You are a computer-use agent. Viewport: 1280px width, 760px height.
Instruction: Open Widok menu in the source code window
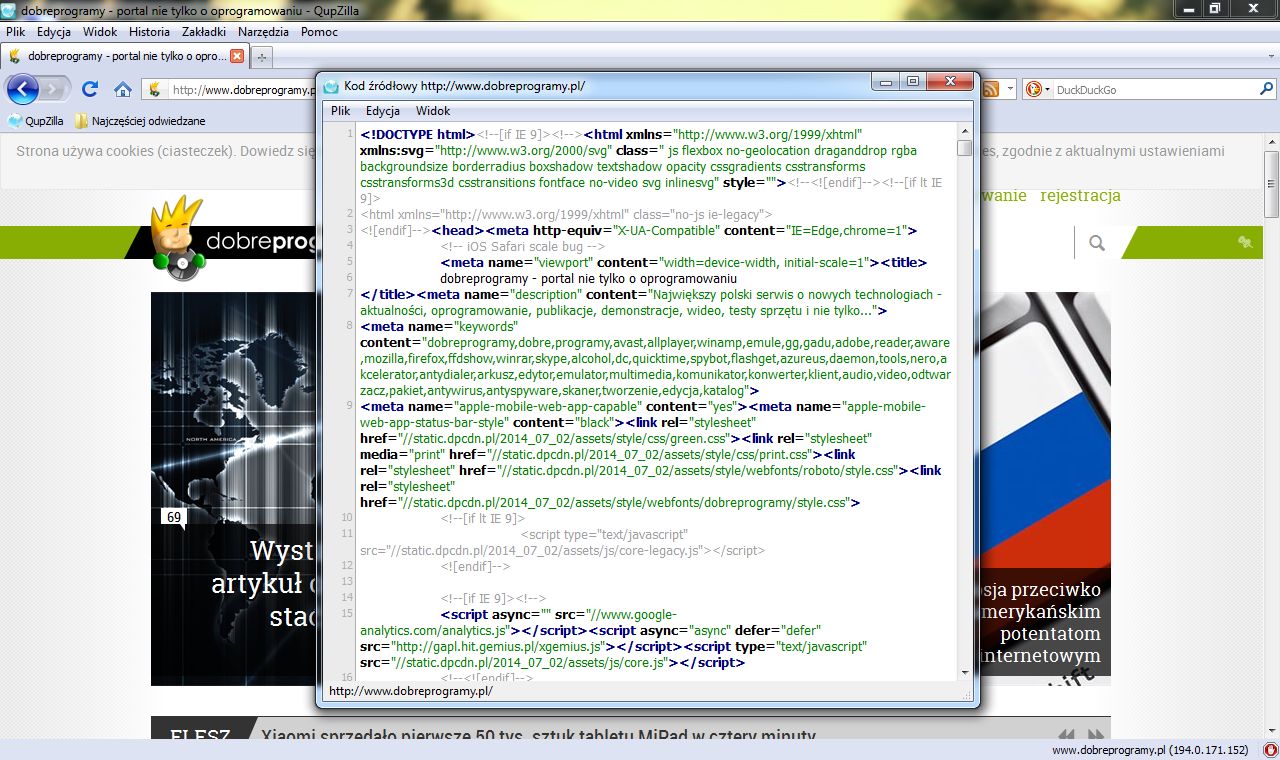[433, 111]
